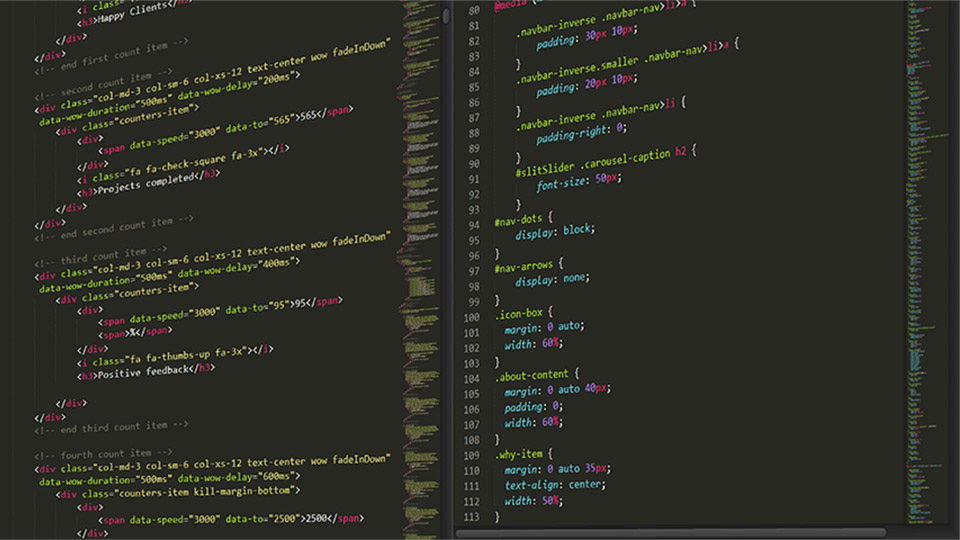Click the horizontal scrollbar under the CSS pane
Viewport: 960px width, 540px height.
[670, 533]
